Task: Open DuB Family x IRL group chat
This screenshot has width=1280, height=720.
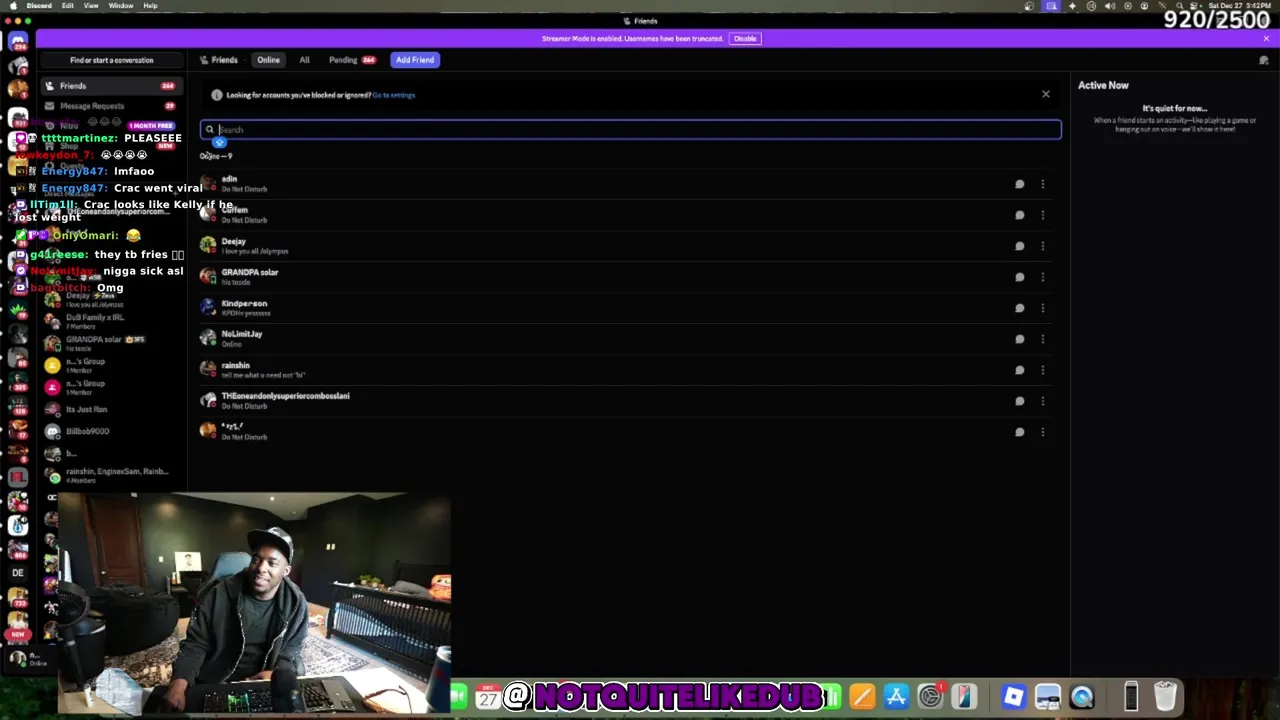Action: coord(110,321)
